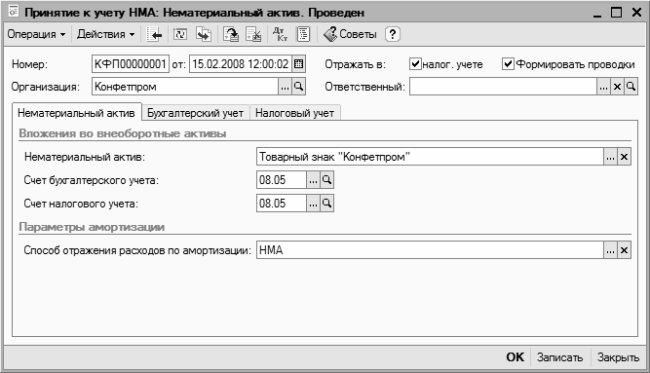Toggle Формировать проводки checkbox
Viewport: 650px width, 373px height.
(508, 64)
